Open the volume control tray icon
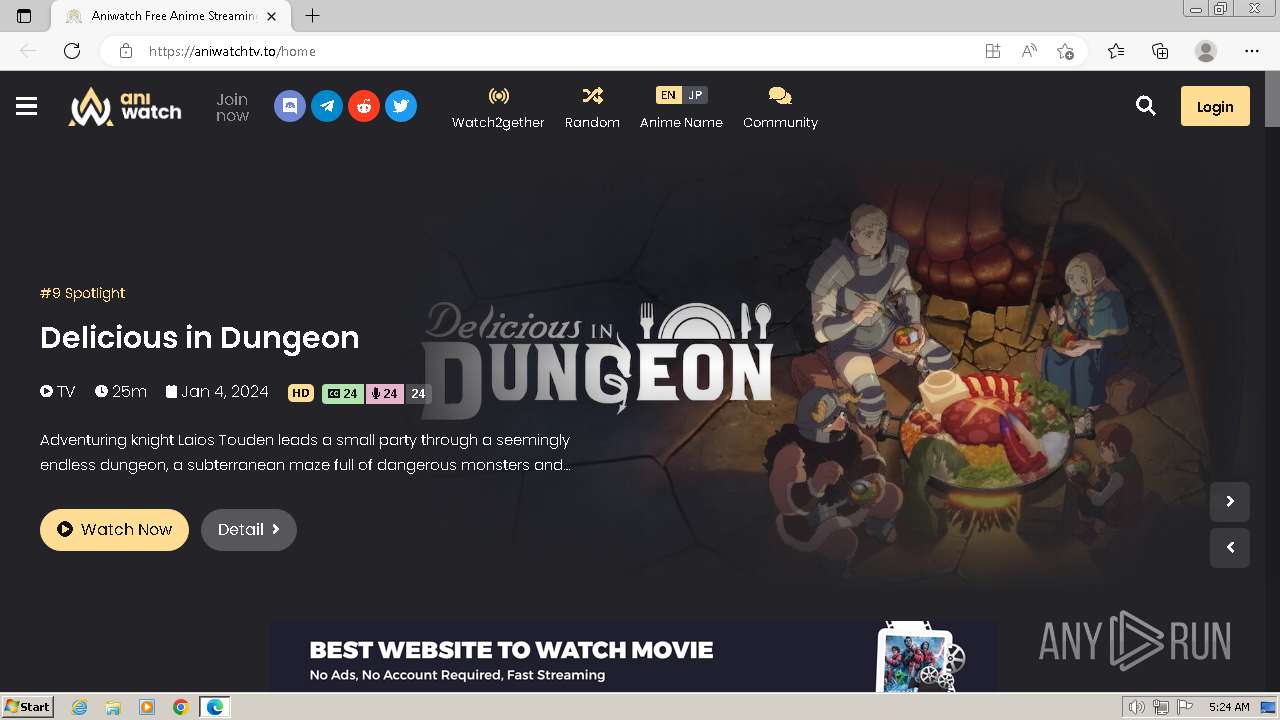This screenshot has width=1280, height=720. click(x=1137, y=707)
